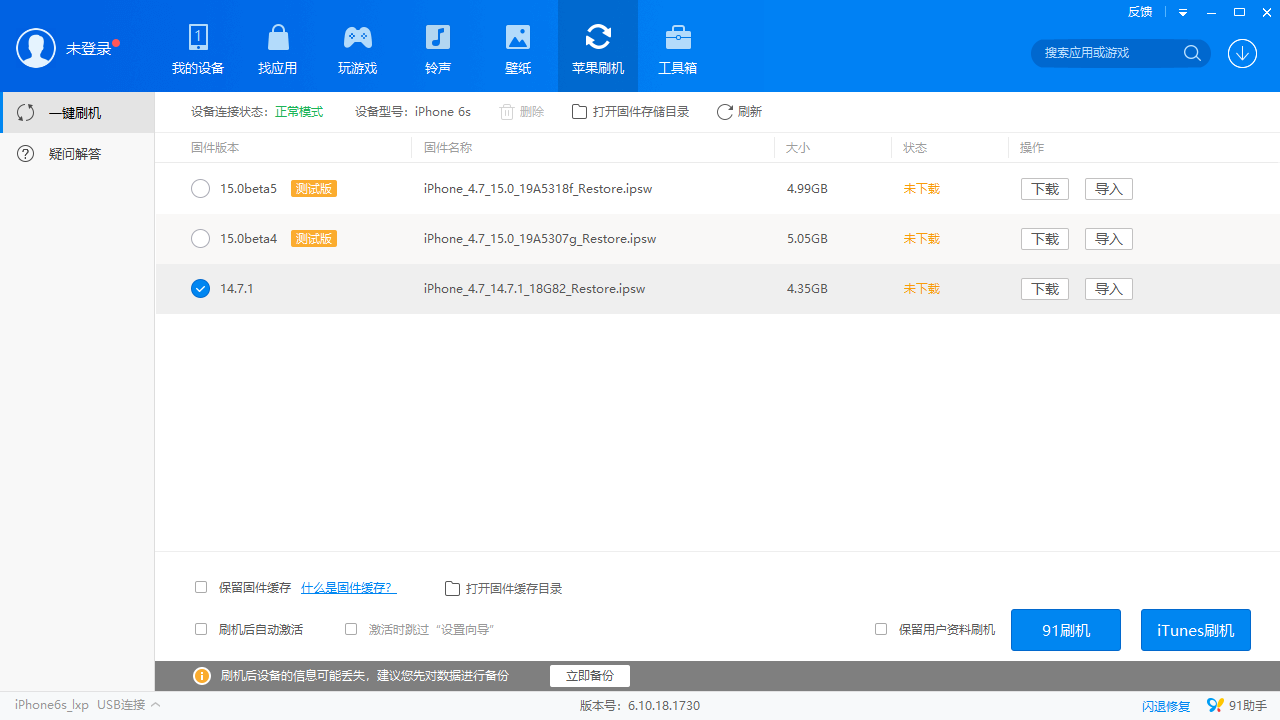Open the 壁纸 wallpaper icon
The width and height of the screenshot is (1280, 720).
518,38
